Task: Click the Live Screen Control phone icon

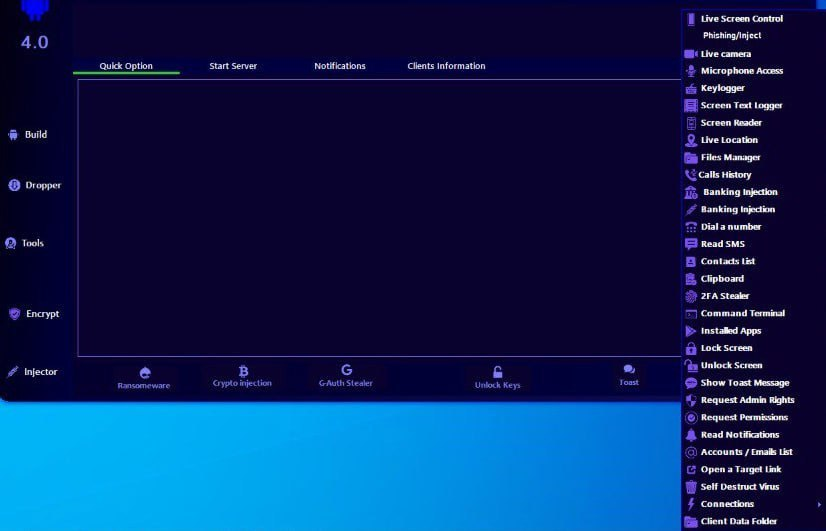Action: pyautogui.click(x=691, y=19)
